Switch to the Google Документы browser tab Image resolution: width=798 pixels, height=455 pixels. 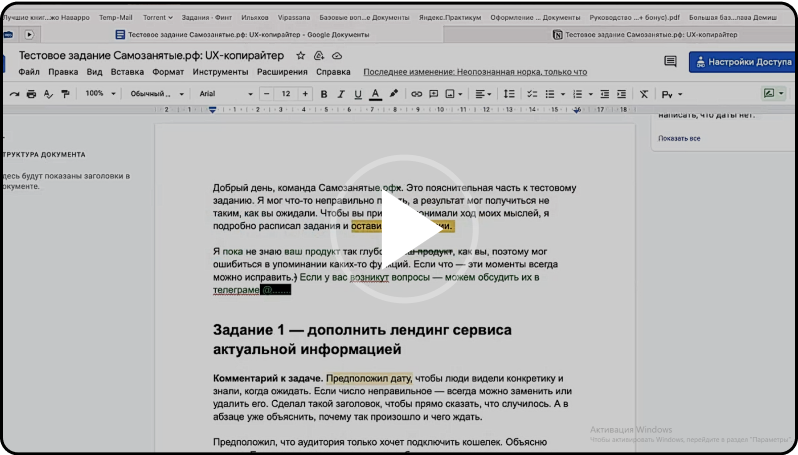click(242, 35)
